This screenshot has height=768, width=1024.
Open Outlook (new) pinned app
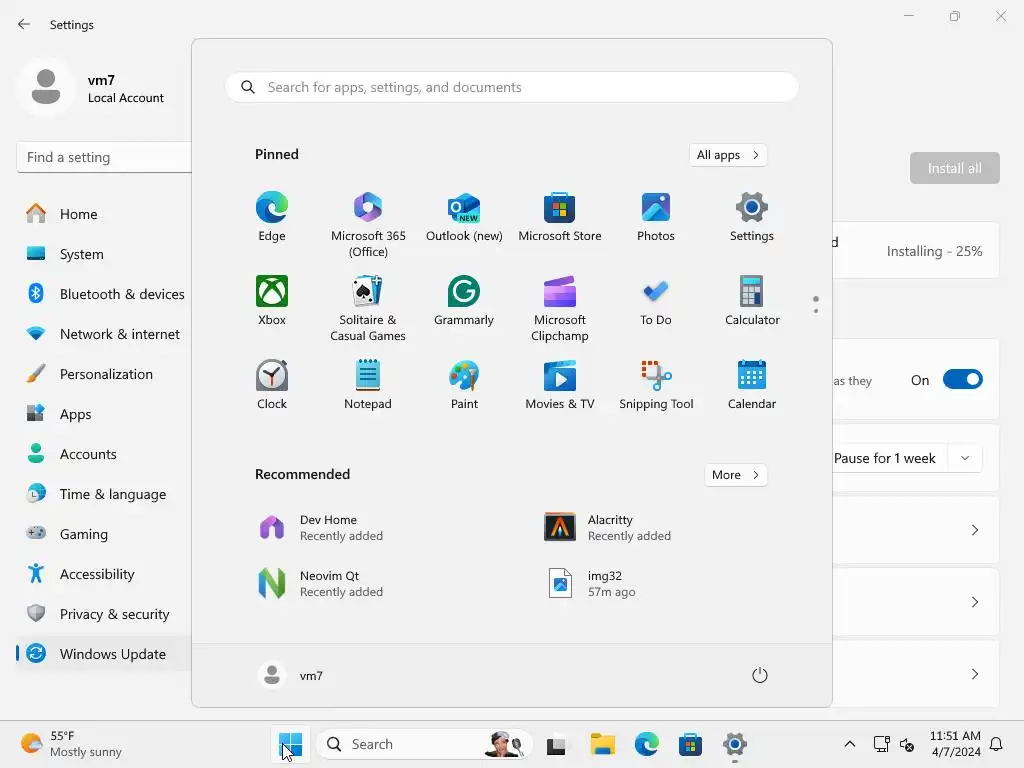(x=464, y=217)
